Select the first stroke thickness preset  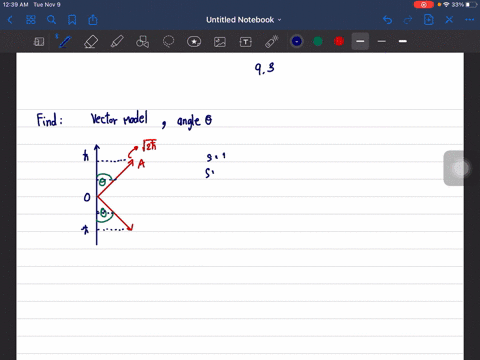(x=360, y=41)
